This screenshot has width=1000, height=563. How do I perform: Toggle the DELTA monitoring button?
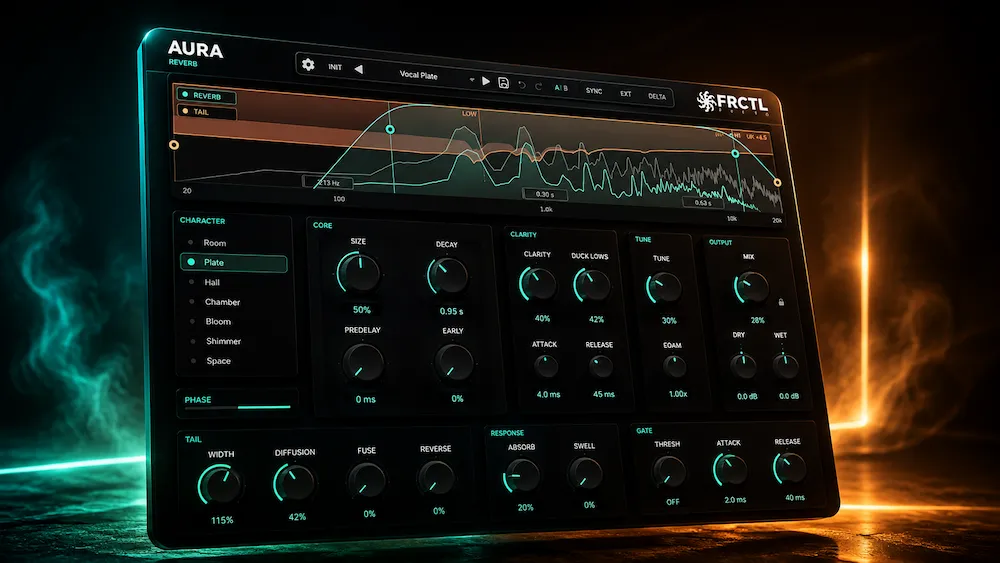coord(657,96)
